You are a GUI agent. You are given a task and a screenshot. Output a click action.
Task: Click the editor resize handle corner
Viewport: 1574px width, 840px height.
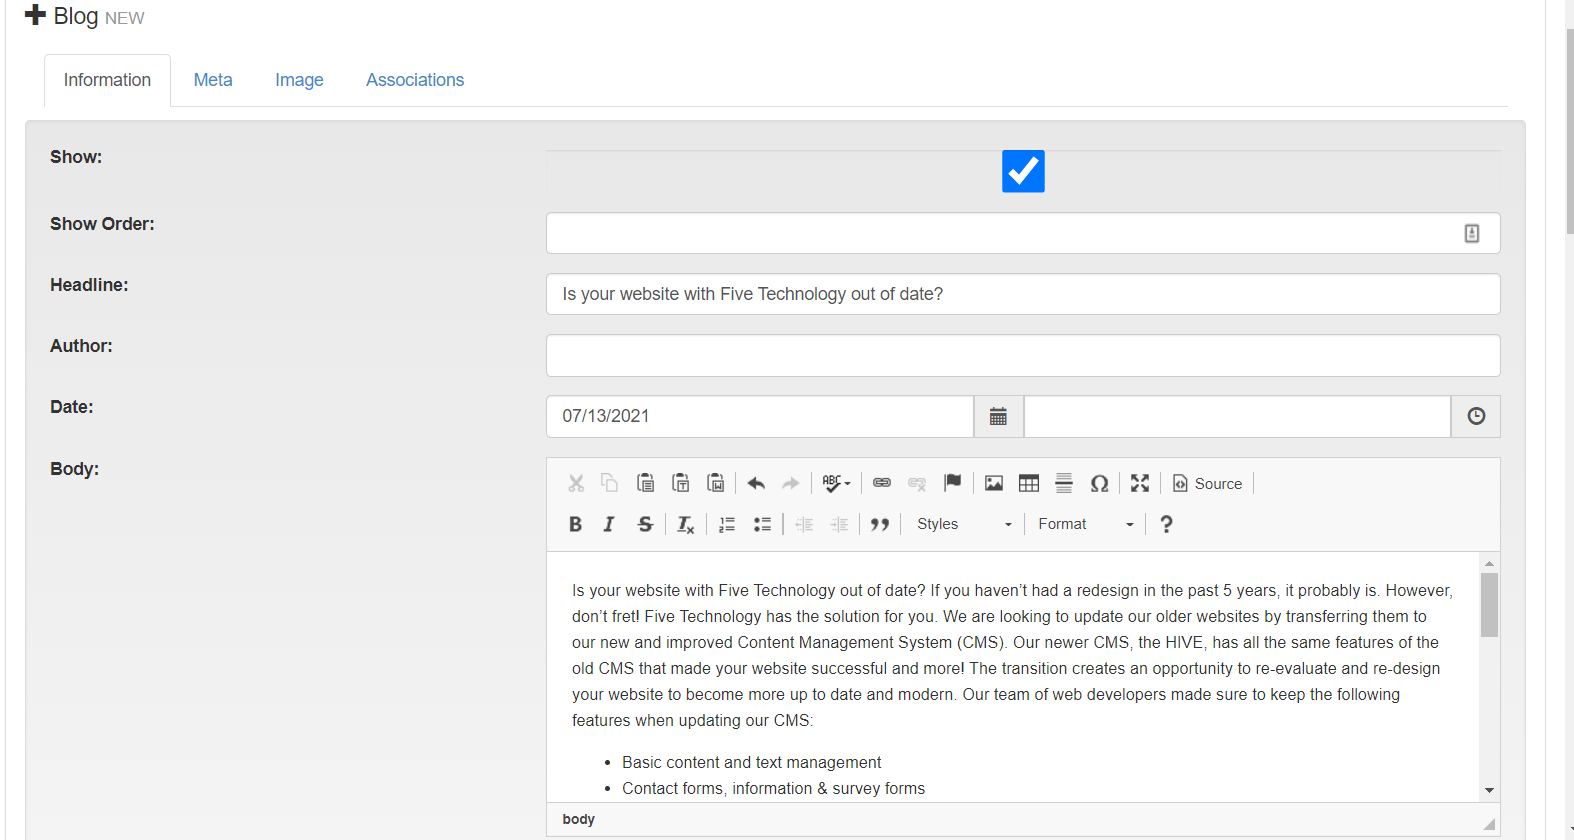(x=1490, y=824)
